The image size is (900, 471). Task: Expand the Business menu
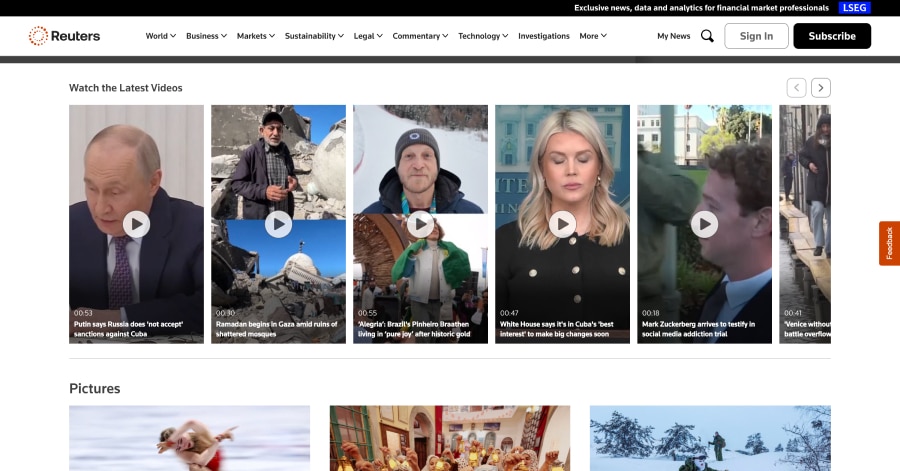207,36
